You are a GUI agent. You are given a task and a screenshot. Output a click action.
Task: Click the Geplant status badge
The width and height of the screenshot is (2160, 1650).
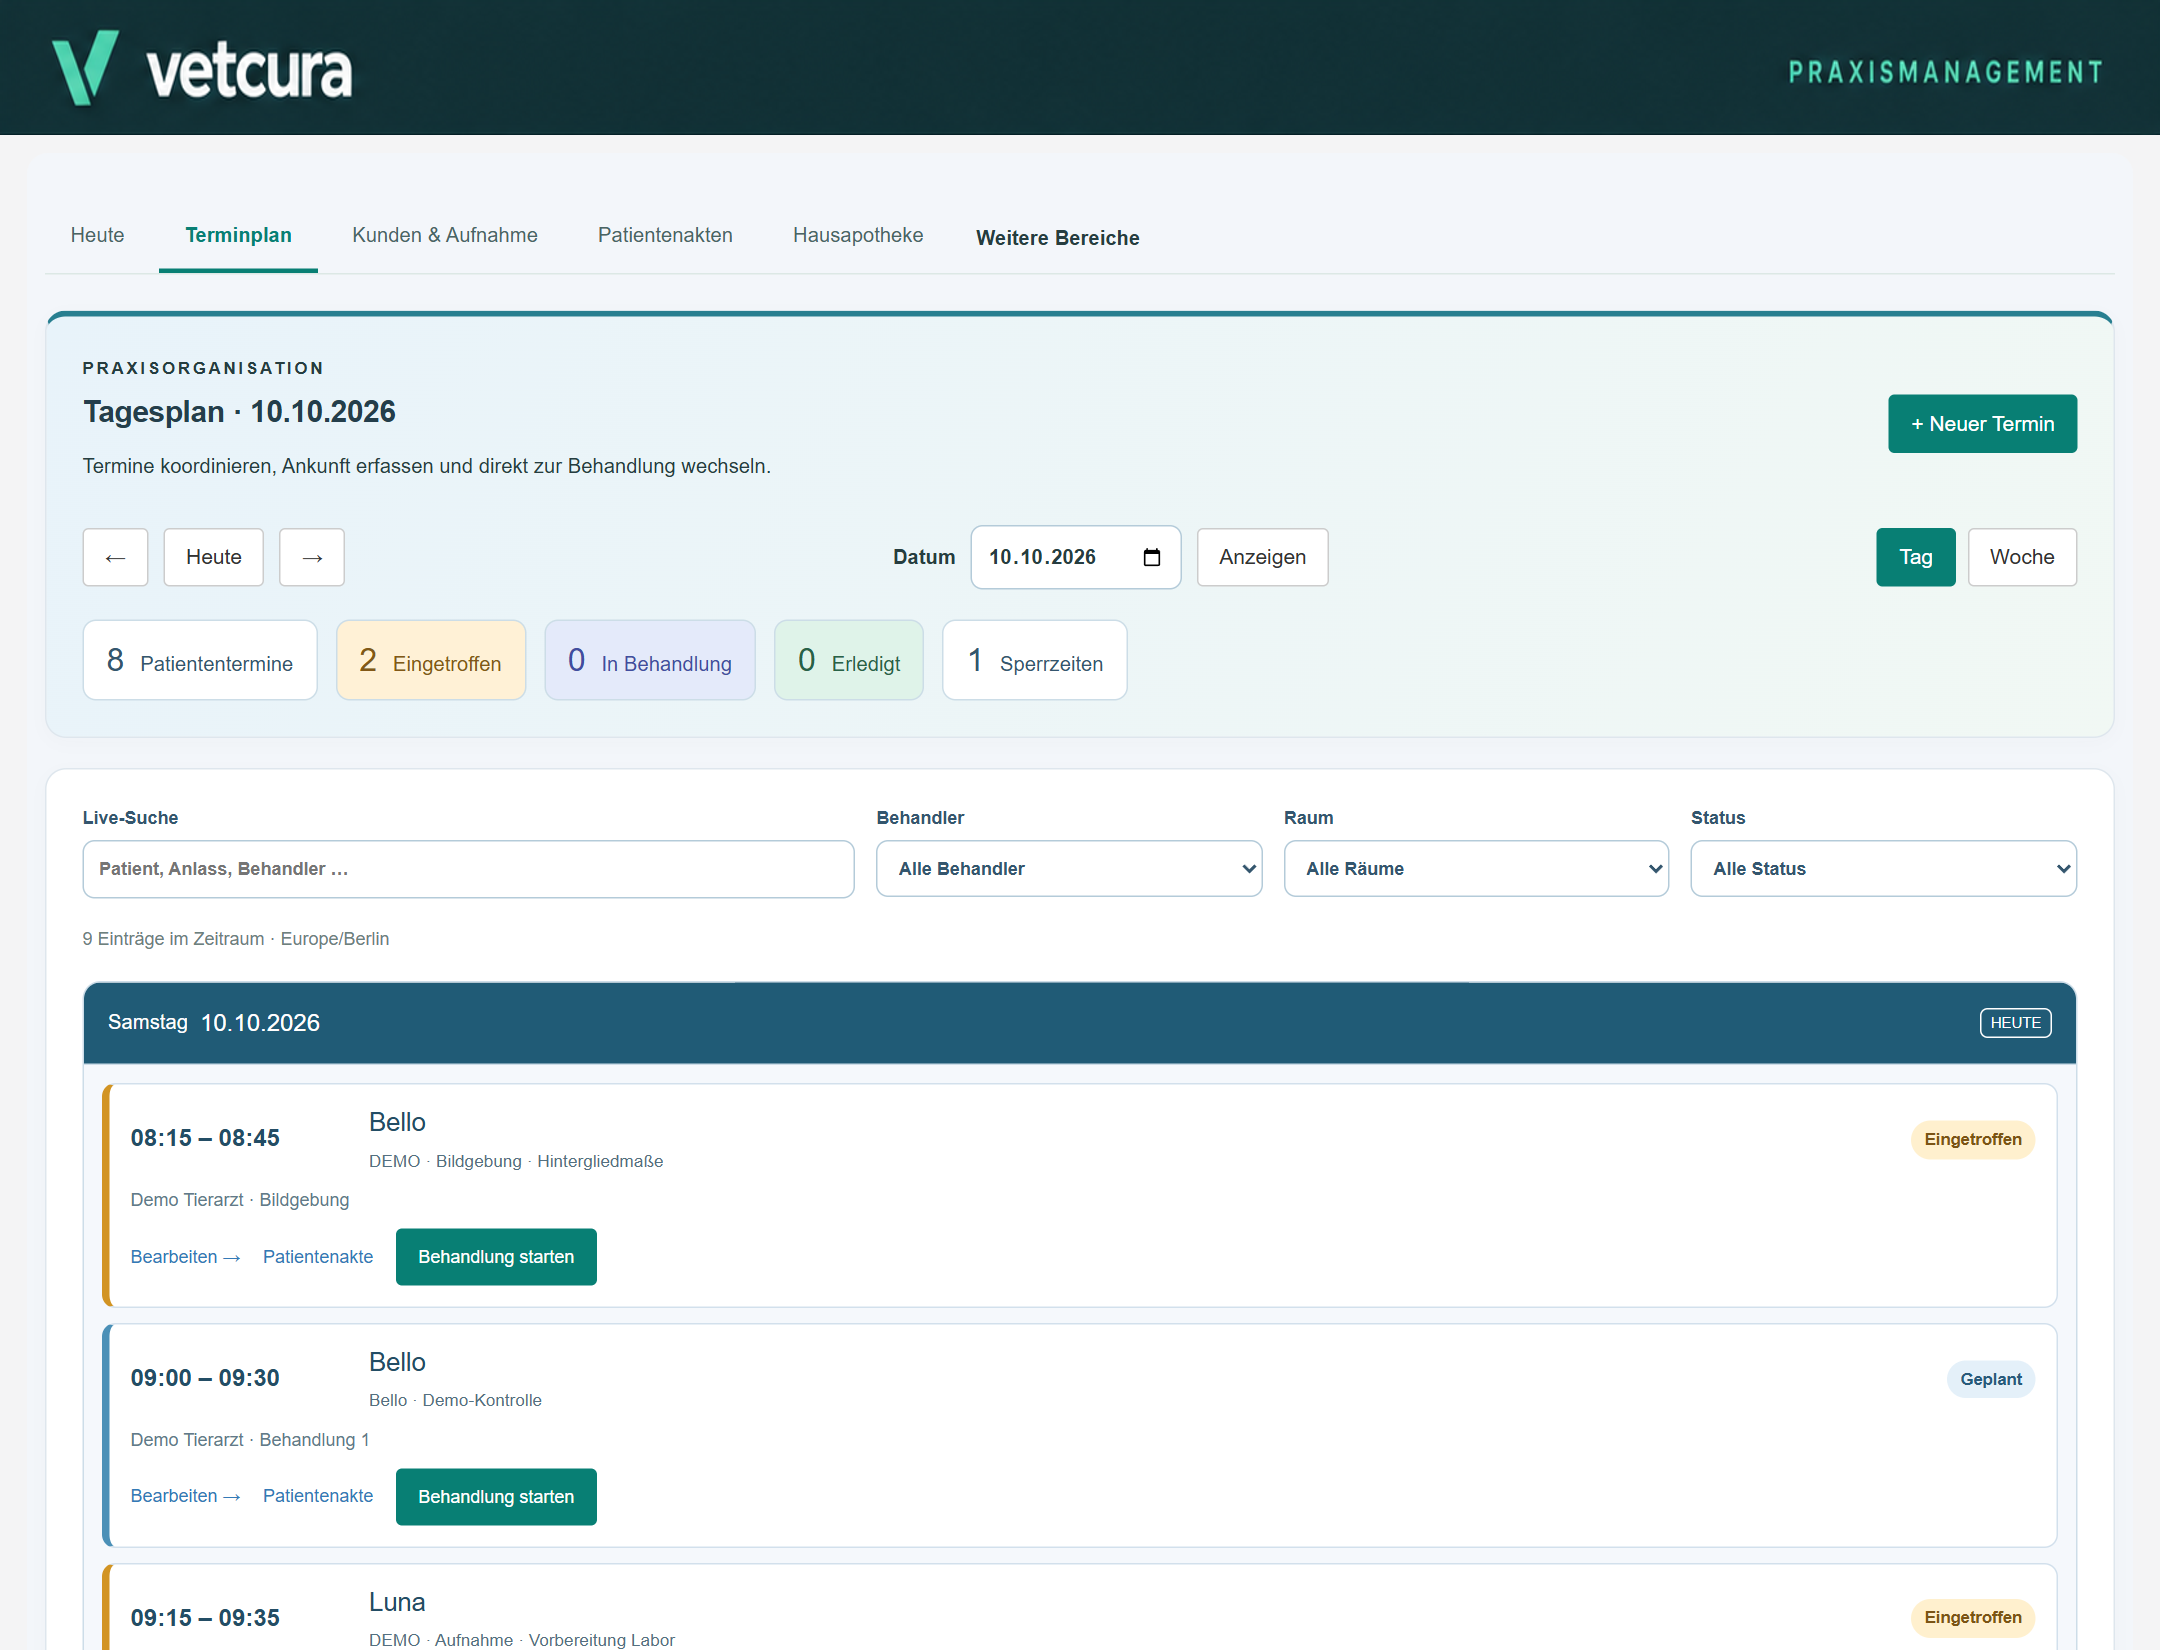click(1990, 1380)
